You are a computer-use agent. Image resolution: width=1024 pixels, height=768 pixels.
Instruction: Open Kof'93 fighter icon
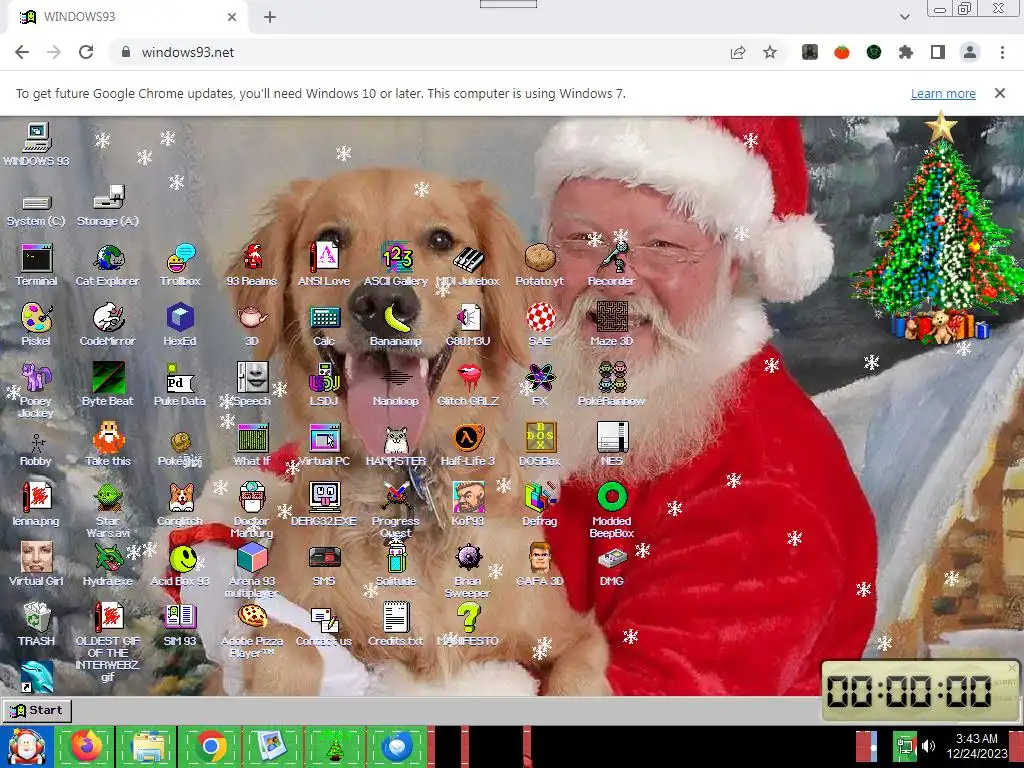click(x=468, y=504)
